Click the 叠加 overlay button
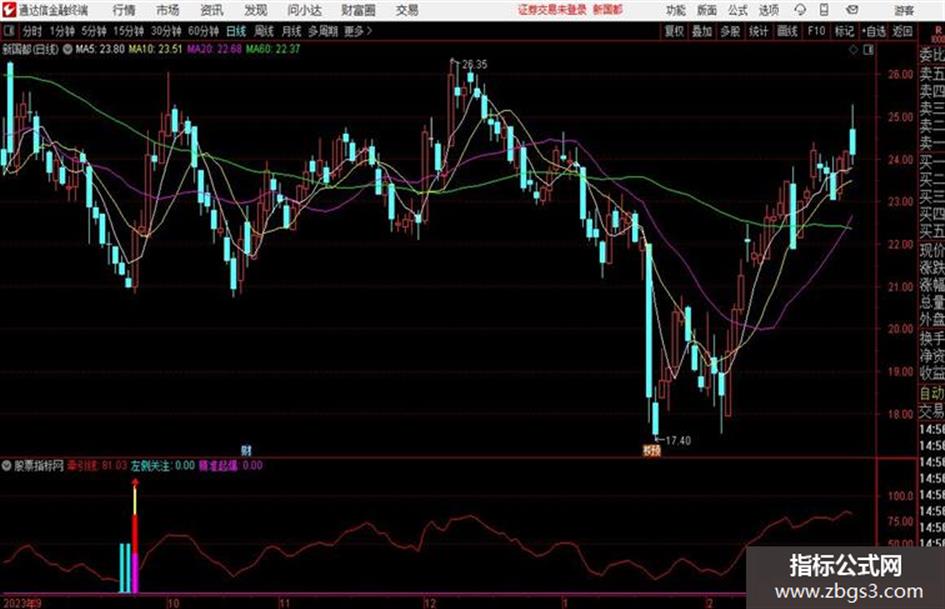 [702, 31]
